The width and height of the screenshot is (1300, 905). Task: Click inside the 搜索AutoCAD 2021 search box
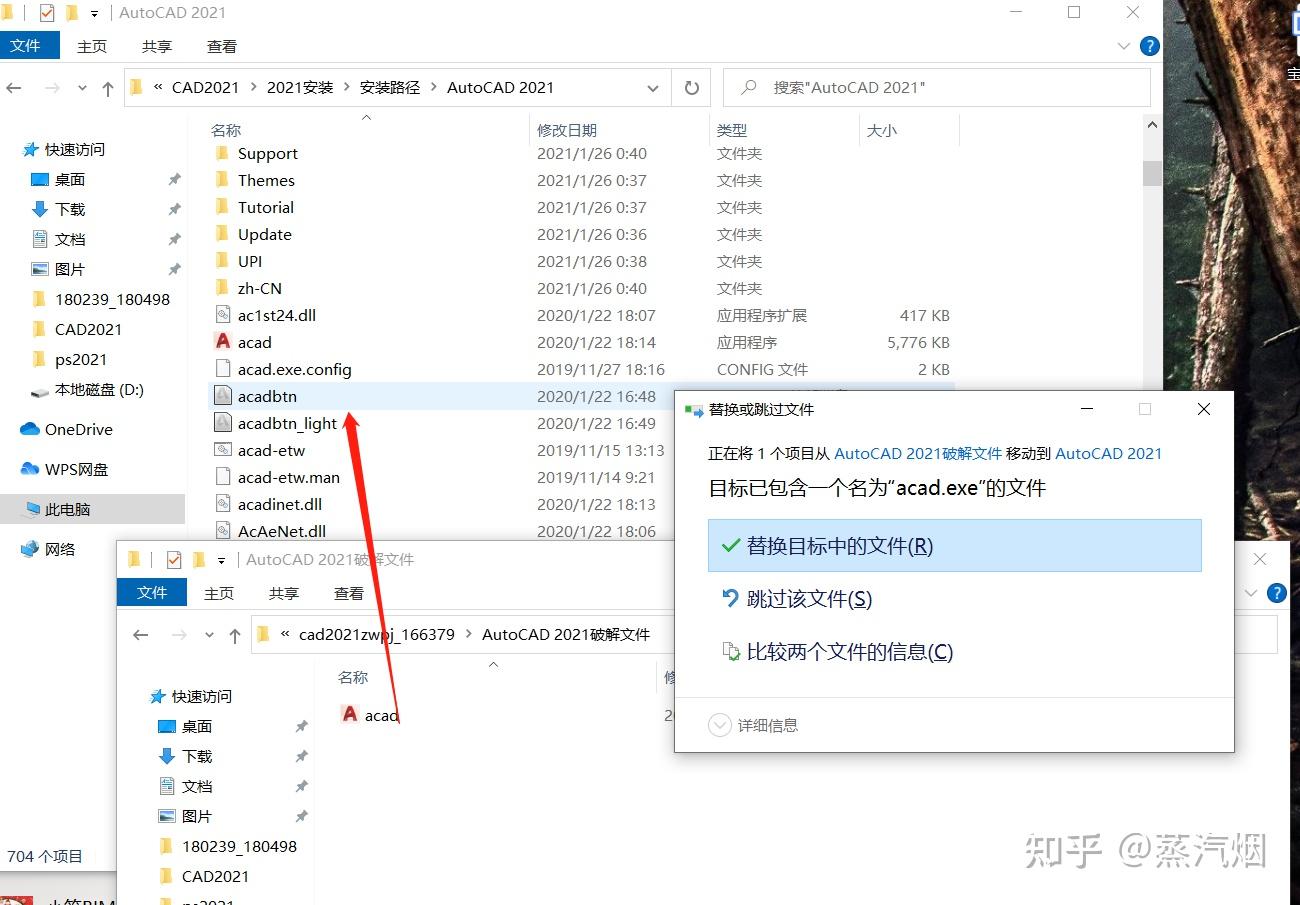pyautogui.click(x=937, y=87)
